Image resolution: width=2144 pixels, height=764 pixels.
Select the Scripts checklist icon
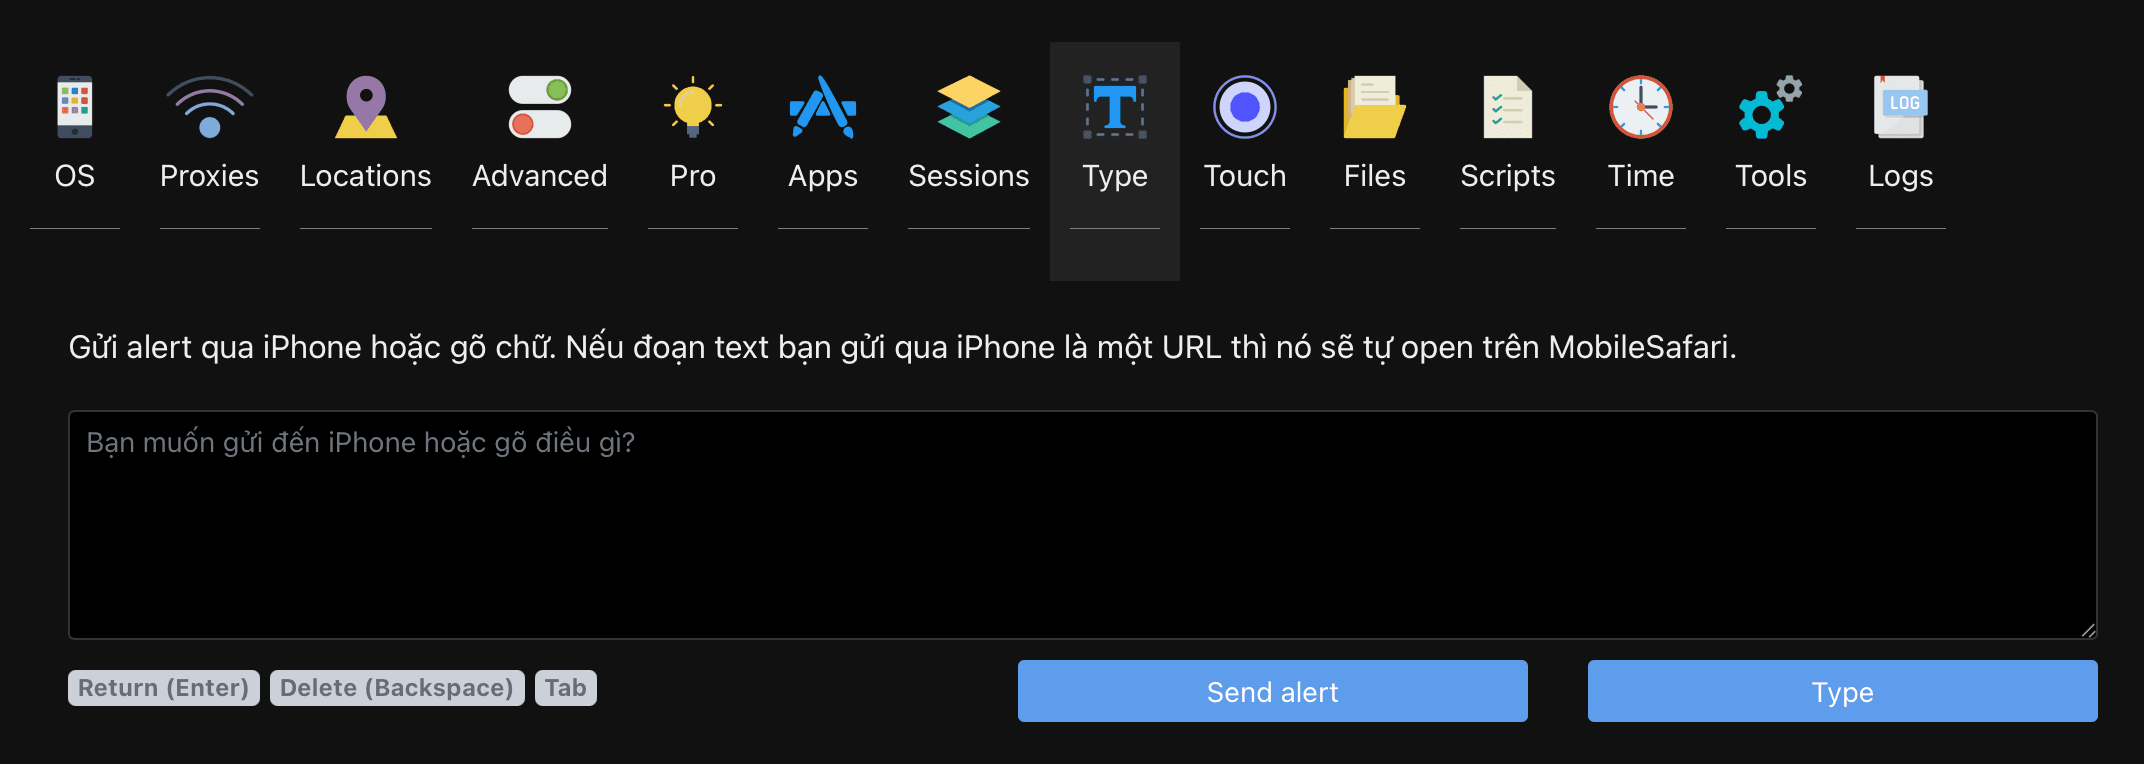click(x=1508, y=107)
